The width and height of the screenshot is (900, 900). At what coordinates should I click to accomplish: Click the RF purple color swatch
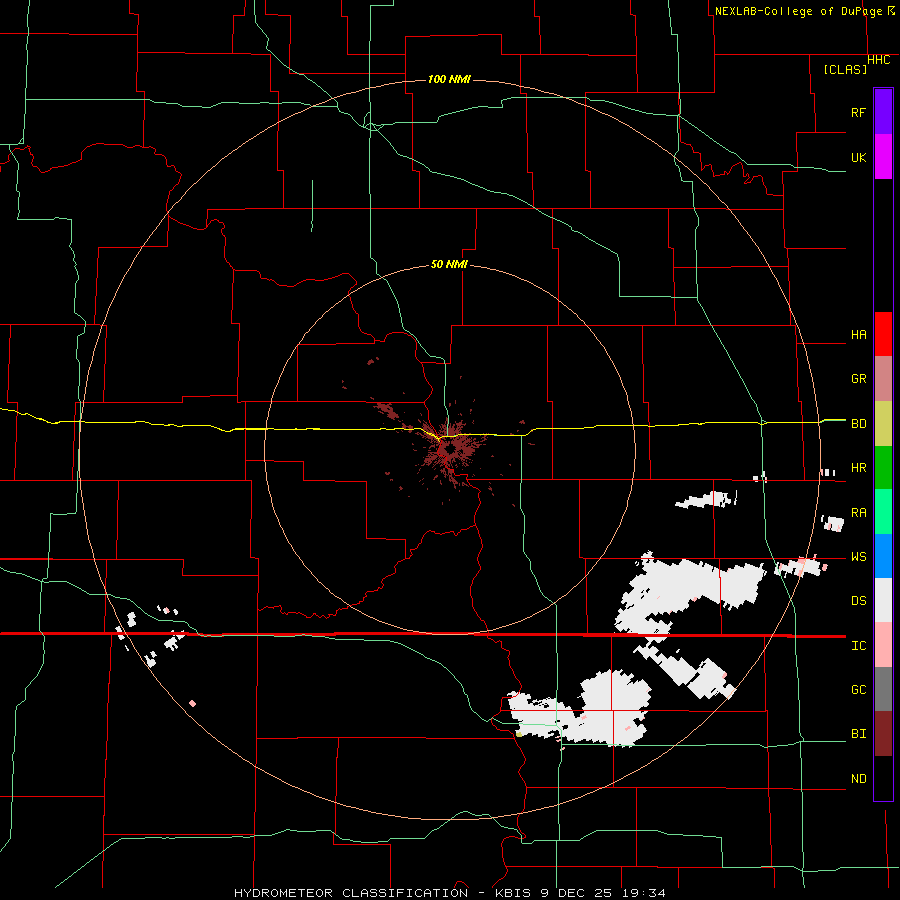(x=883, y=112)
